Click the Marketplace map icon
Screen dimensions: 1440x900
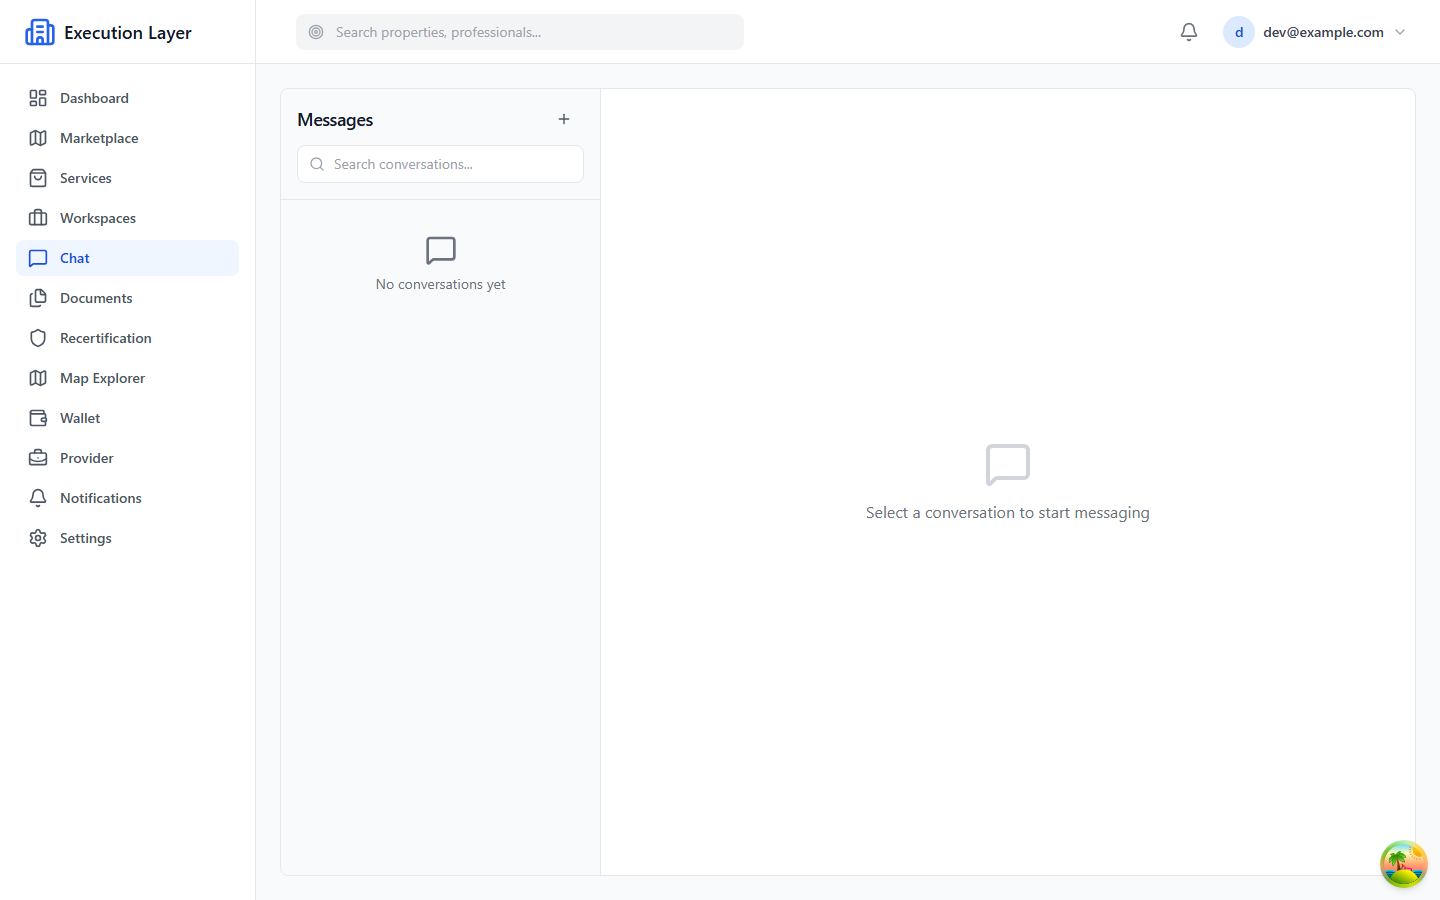click(x=38, y=138)
